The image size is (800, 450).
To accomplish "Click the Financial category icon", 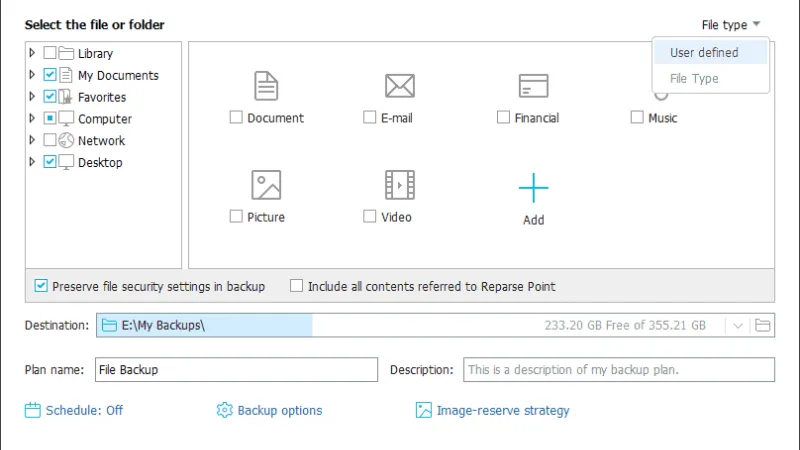I will [533, 86].
